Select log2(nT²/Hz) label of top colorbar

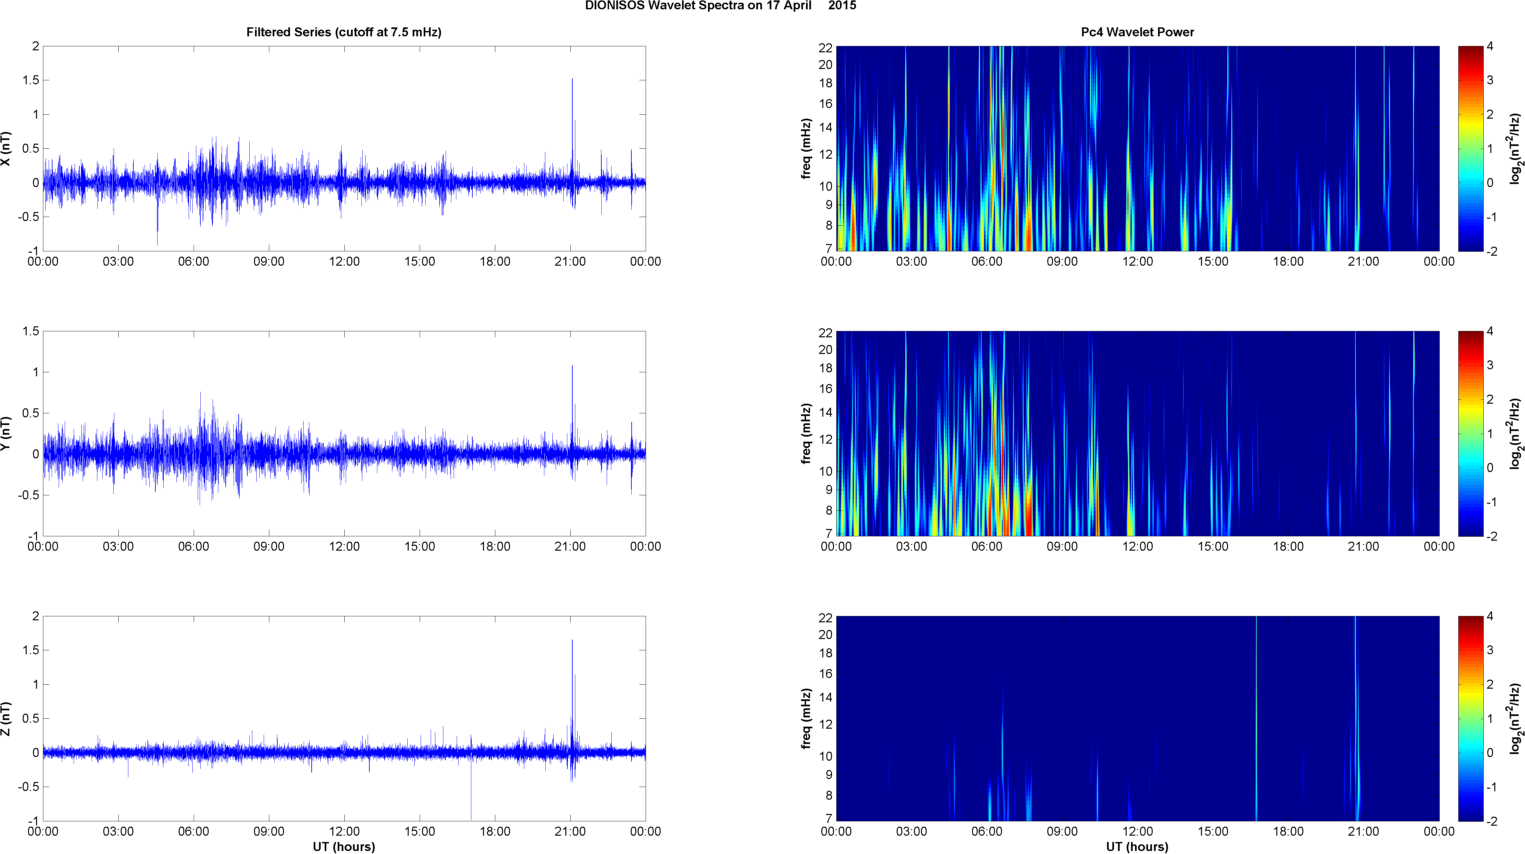1516,148
